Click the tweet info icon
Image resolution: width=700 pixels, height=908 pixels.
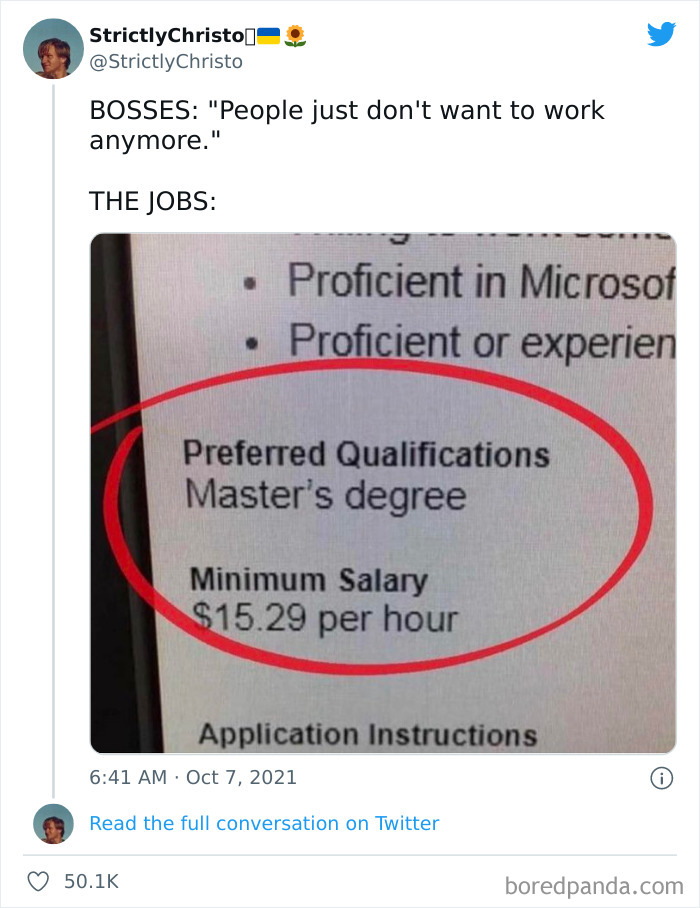pyautogui.click(x=661, y=777)
